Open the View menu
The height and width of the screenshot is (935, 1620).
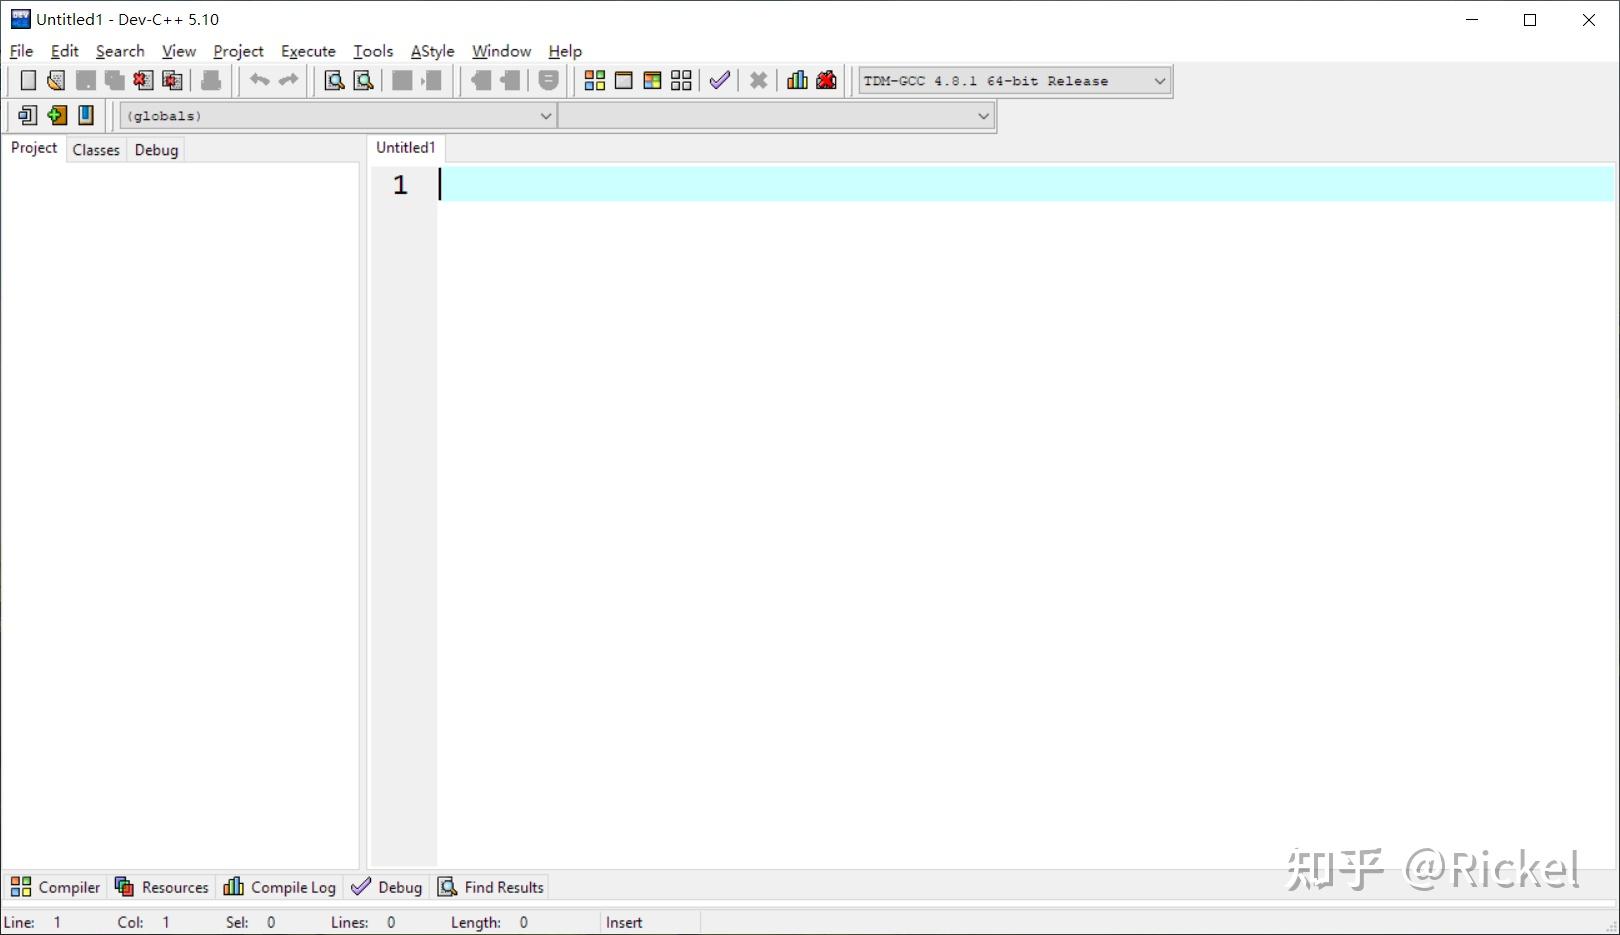tap(179, 51)
